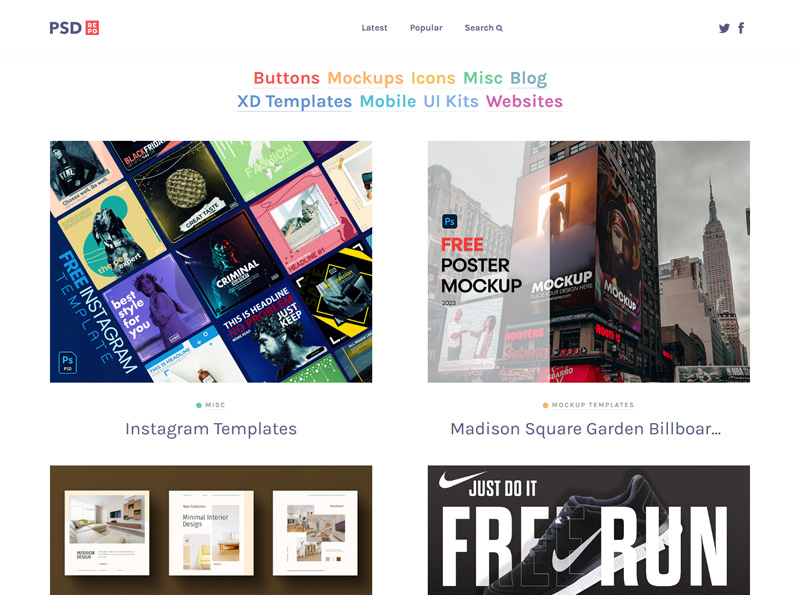Select the Misc category heading link
Image resolution: width=800 pixels, height=600 pixels.
coord(483,78)
